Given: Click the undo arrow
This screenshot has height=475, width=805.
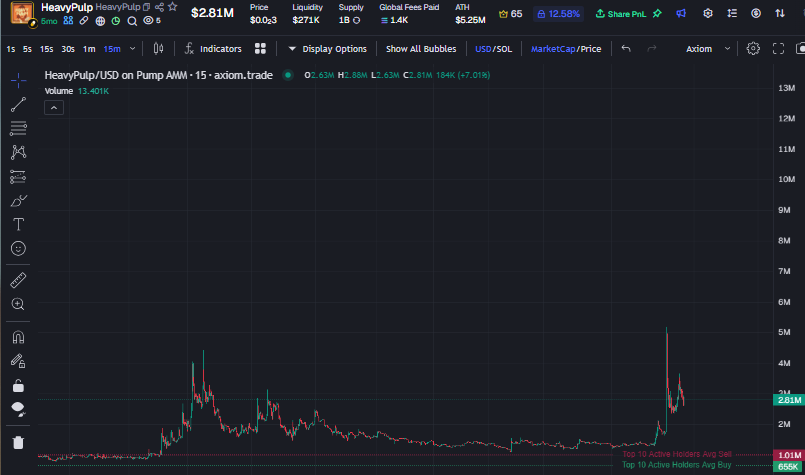Looking at the screenshot, I should [626, 48].
